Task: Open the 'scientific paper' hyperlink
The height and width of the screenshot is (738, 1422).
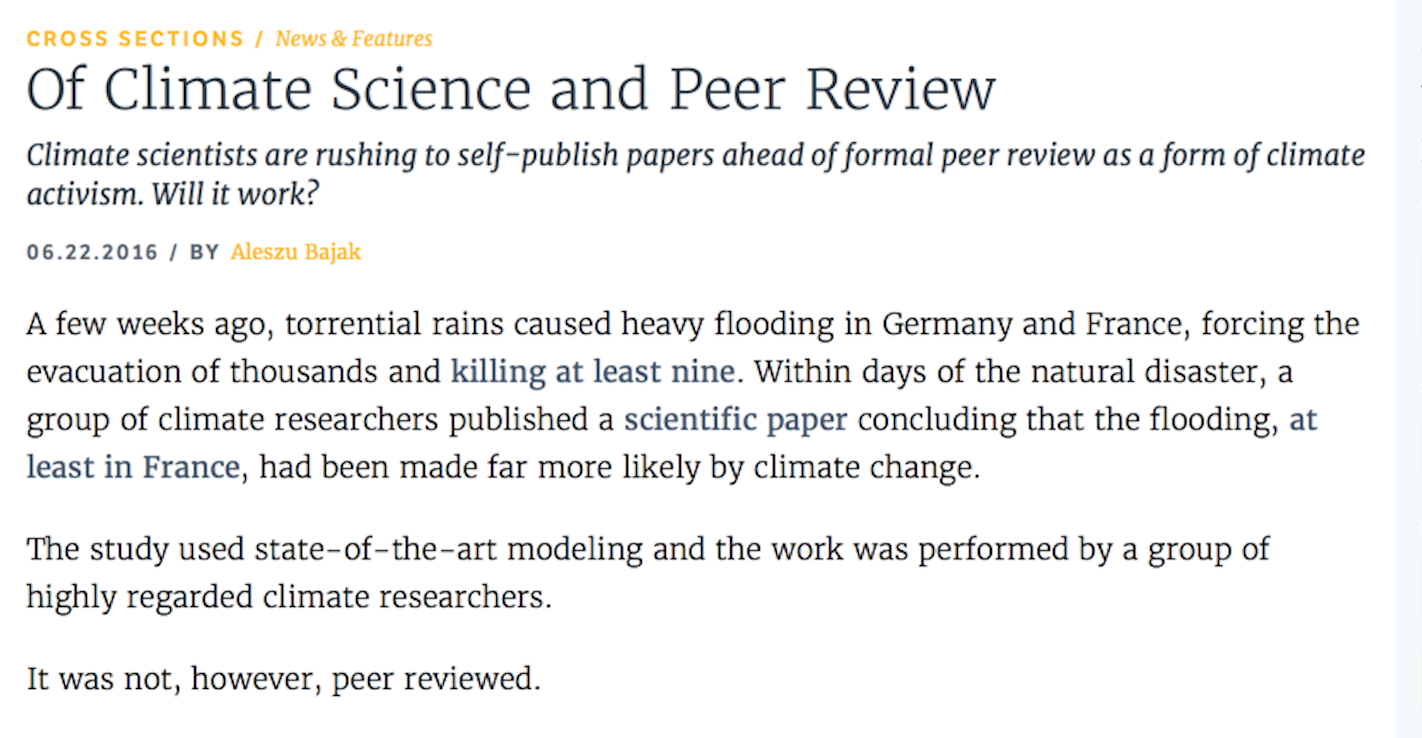Action: [x=735, y=420]
